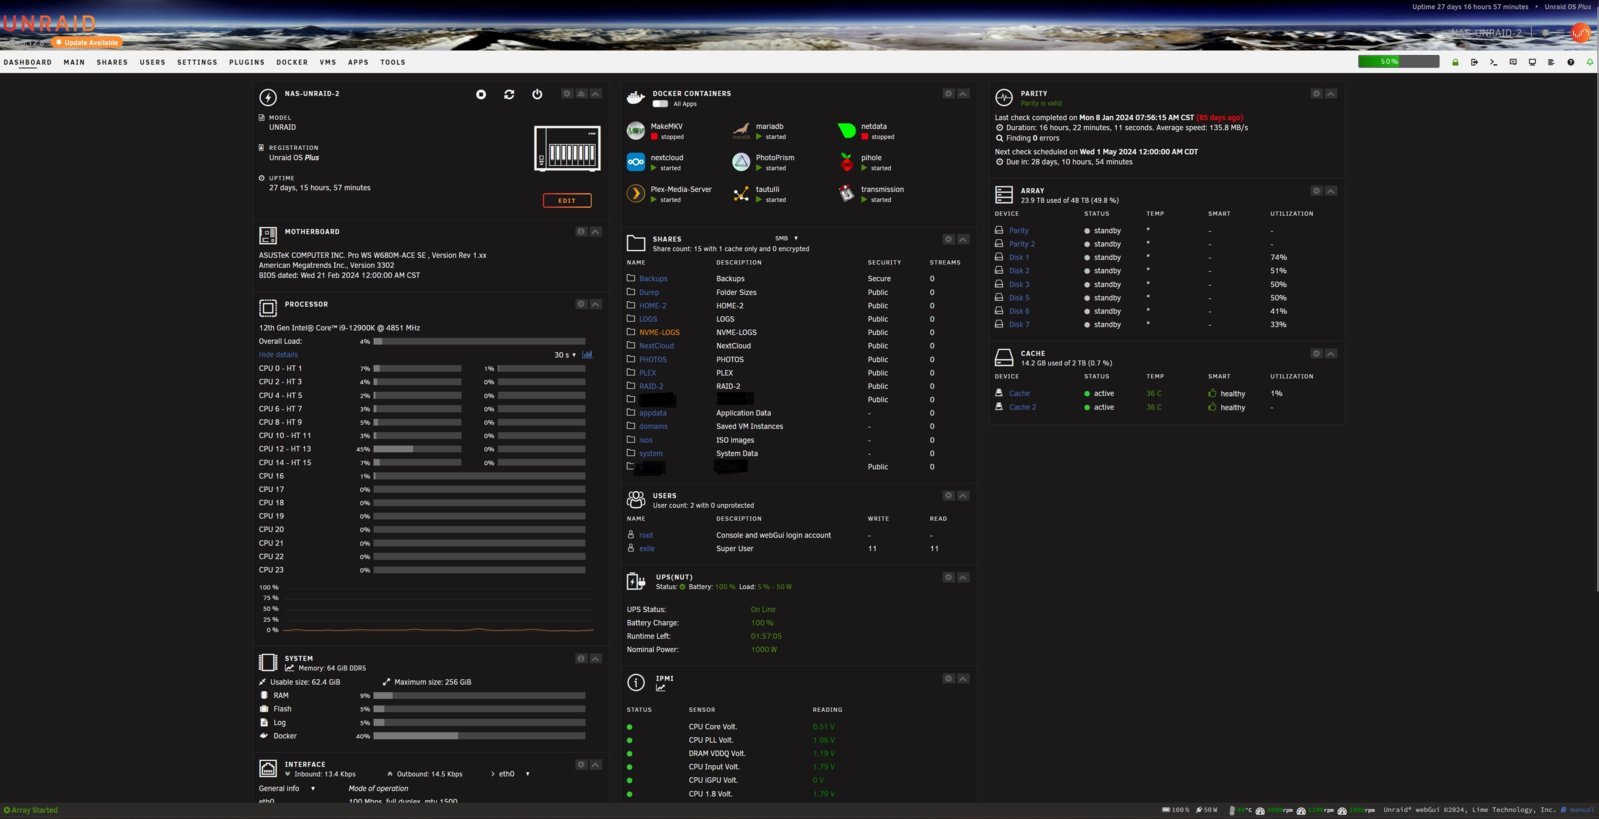This screenshot has height=819, width=1599.
Task: Click Hide details link in Processor
Action: click(278, 354)
